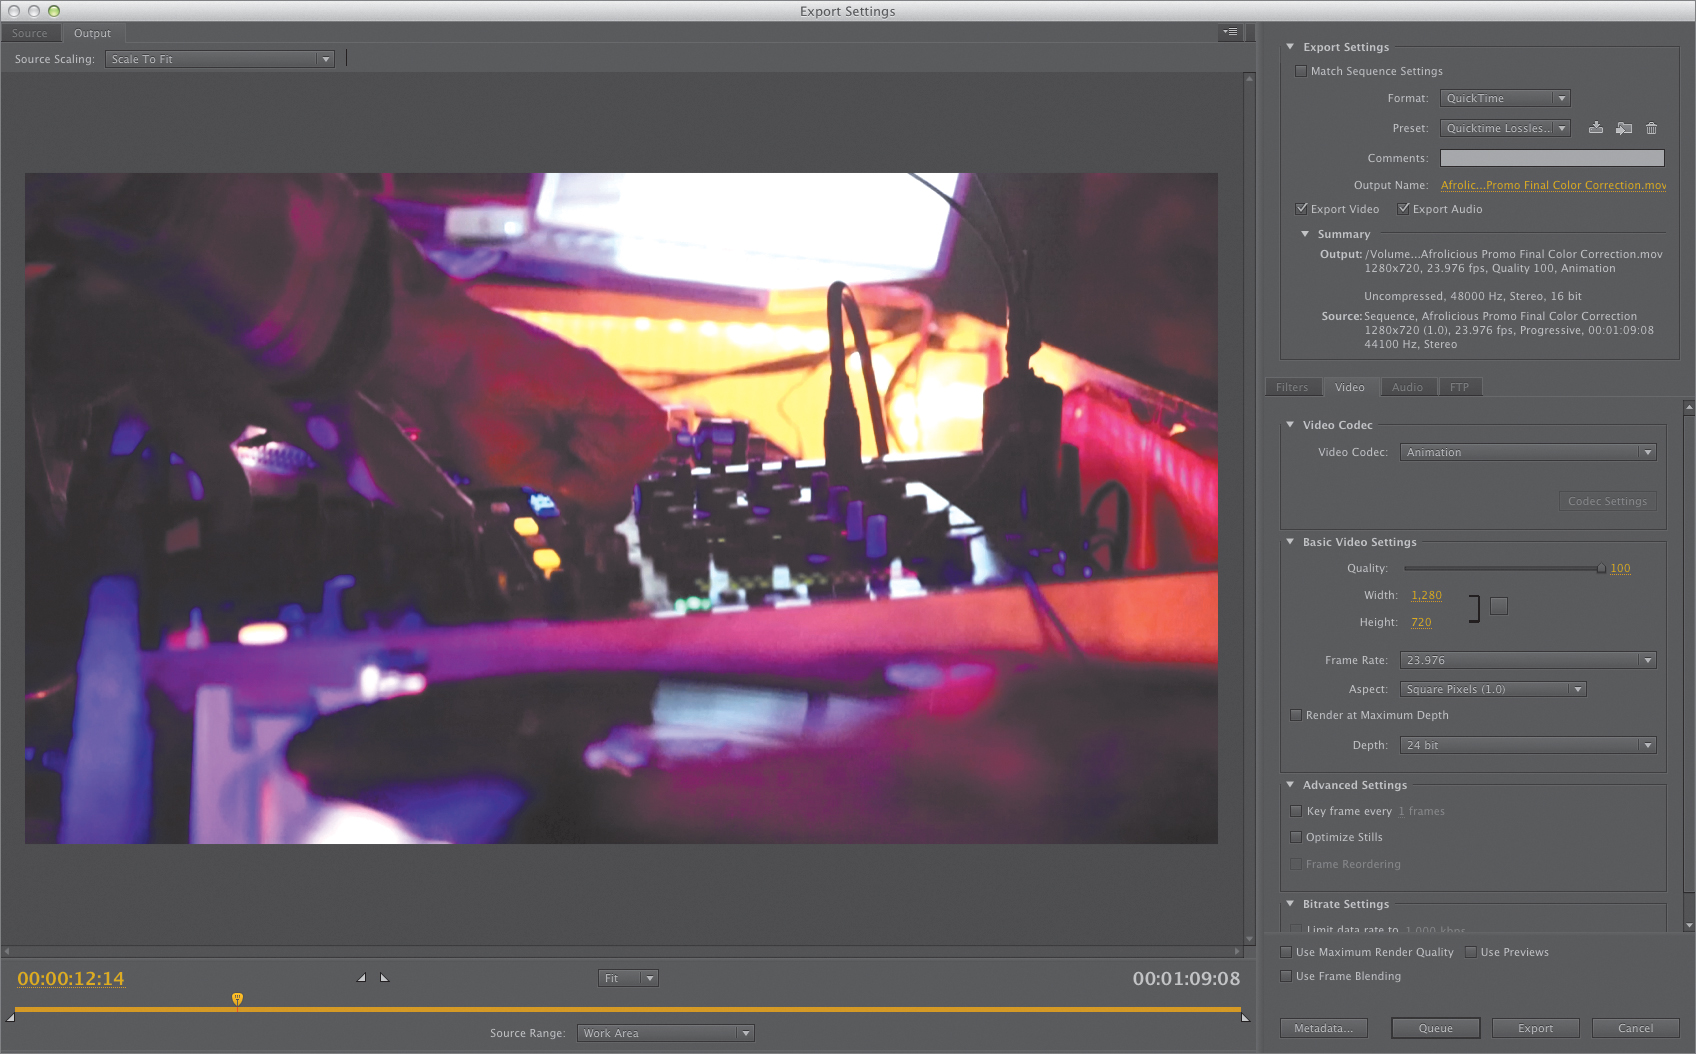Check the Use Previews option
The width and height of the screenshot is (1696, 1054).
(x=1471, y=952)
